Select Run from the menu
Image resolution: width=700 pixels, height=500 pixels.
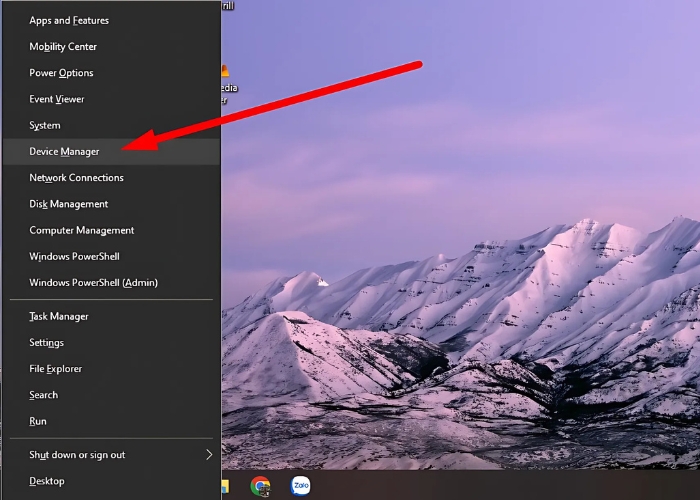tap(38, 422)
